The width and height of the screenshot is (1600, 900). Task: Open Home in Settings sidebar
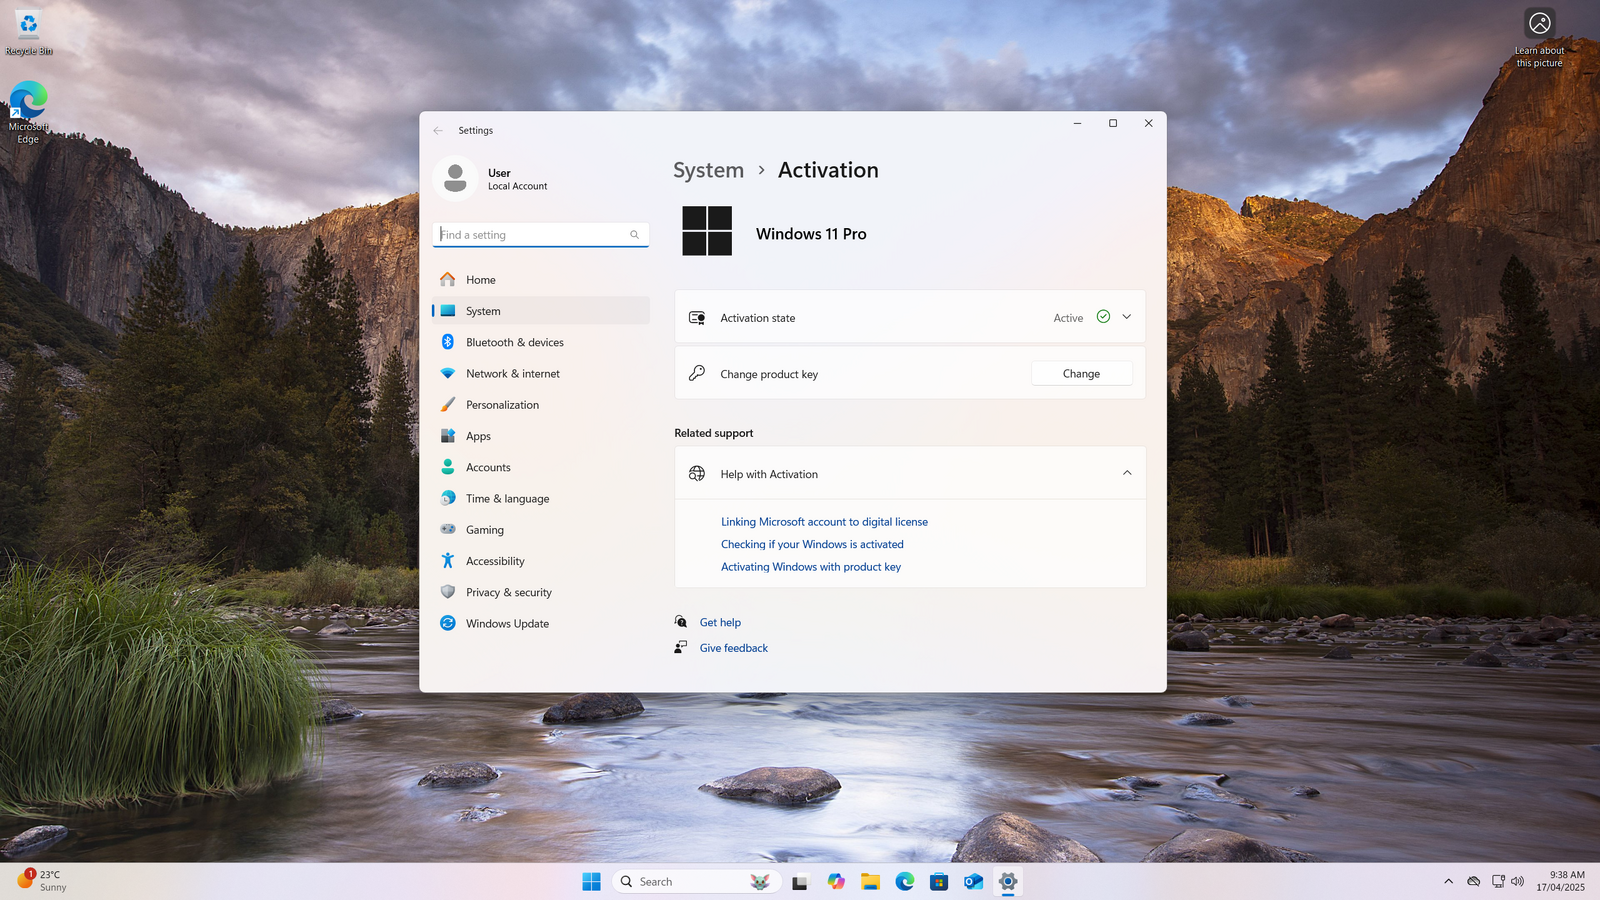541,280
